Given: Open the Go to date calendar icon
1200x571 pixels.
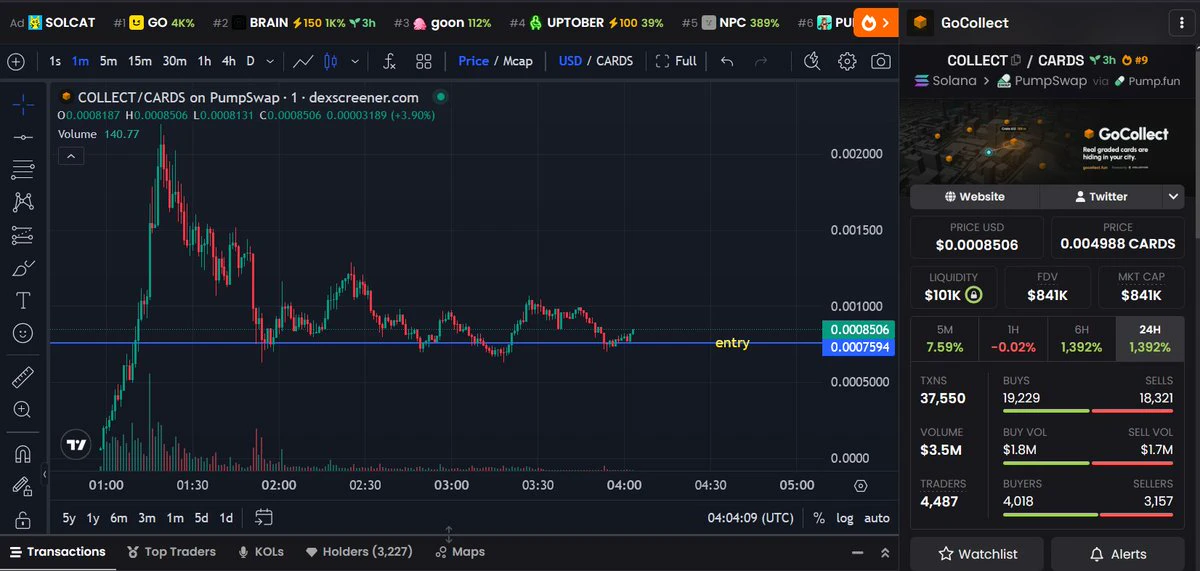Looking at the screenshot, I should pos(264,518).
